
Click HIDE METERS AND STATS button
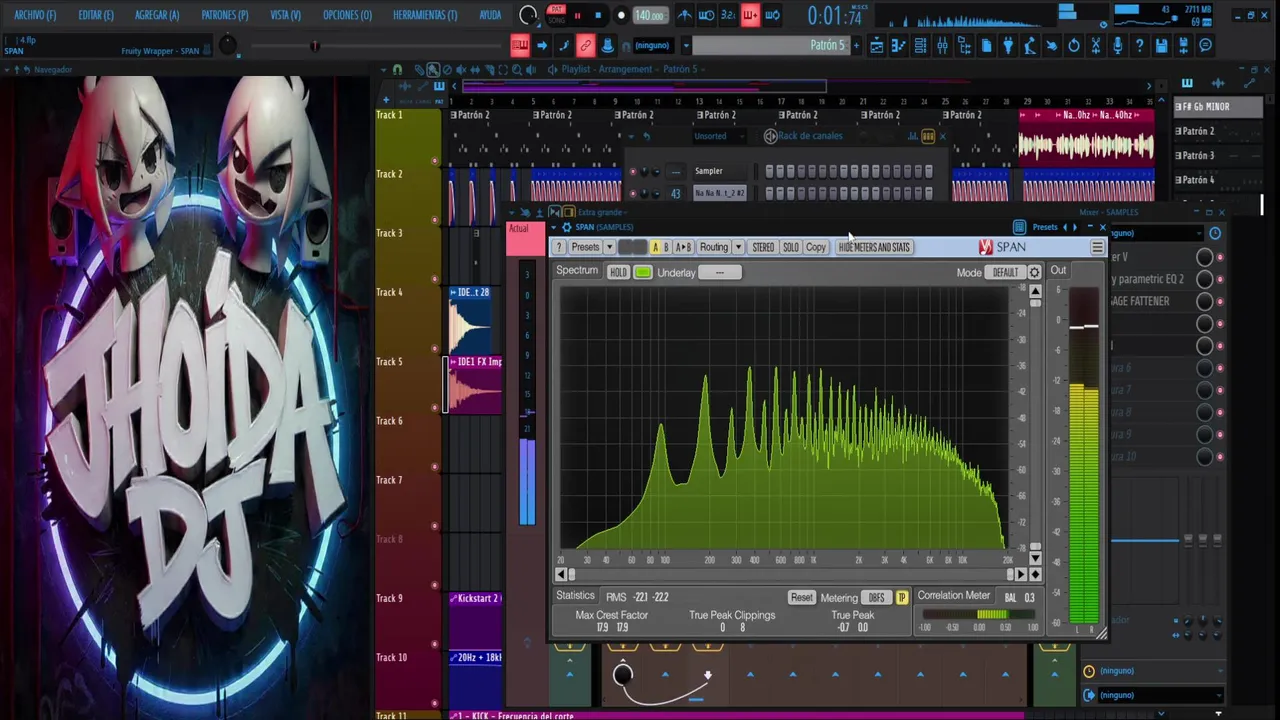pyautogui.click(x=875, y=247)
